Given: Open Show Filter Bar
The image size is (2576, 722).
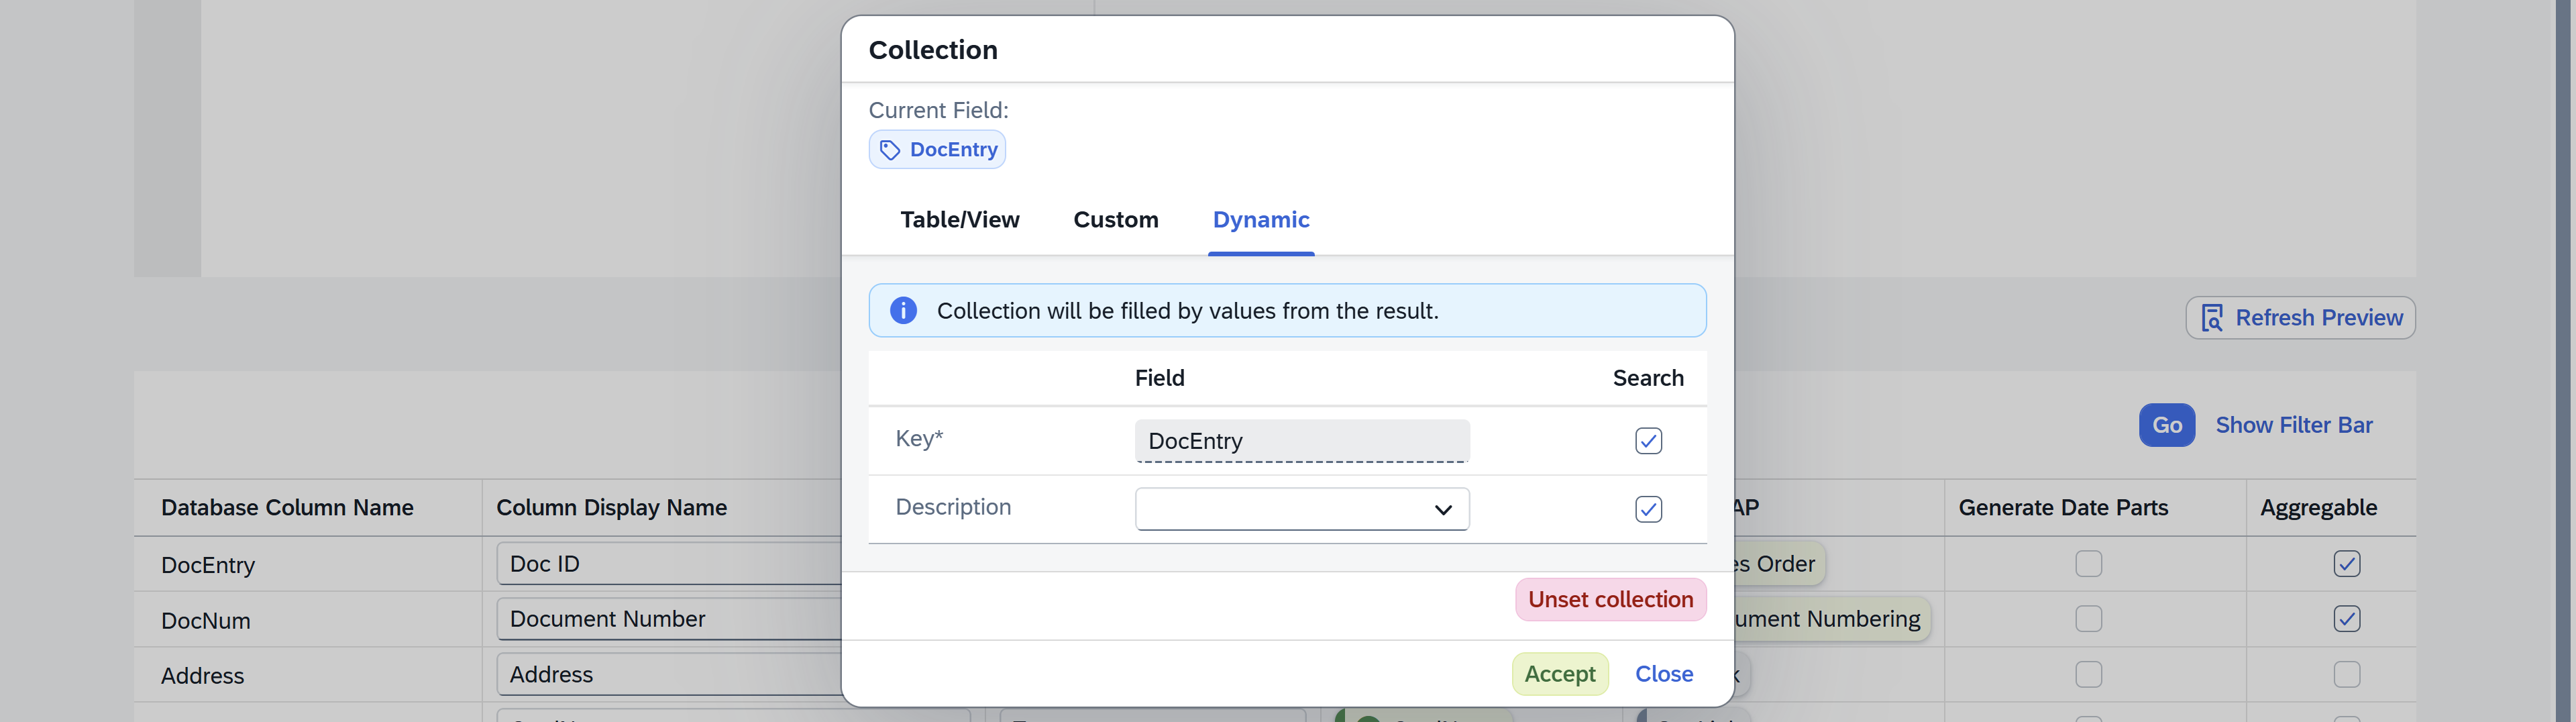Looking at the screenshot, I should 2294,425.
